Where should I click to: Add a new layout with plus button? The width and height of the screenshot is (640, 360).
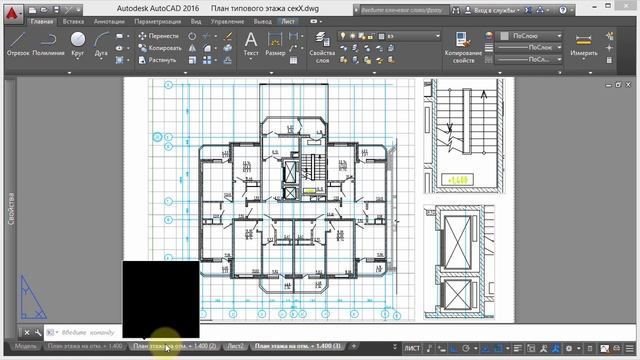point(353,346)
